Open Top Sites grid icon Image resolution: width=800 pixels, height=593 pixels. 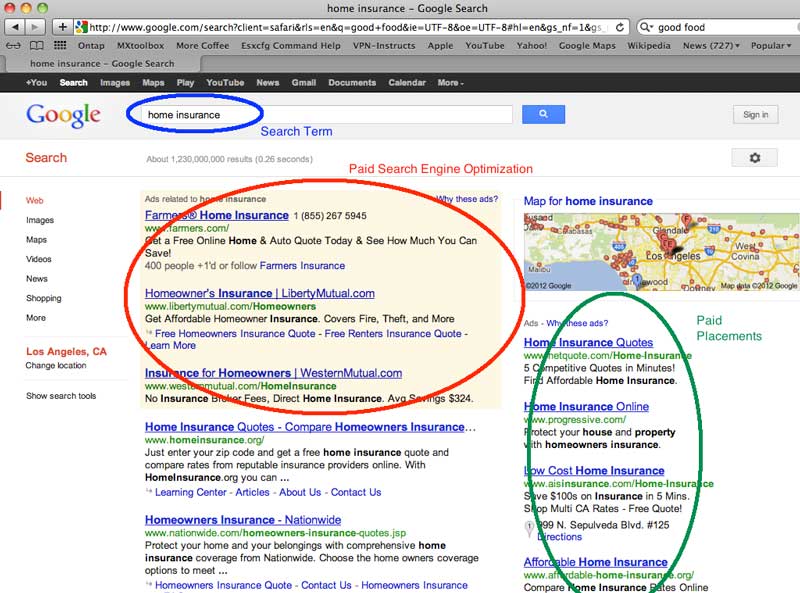point(60,45)
